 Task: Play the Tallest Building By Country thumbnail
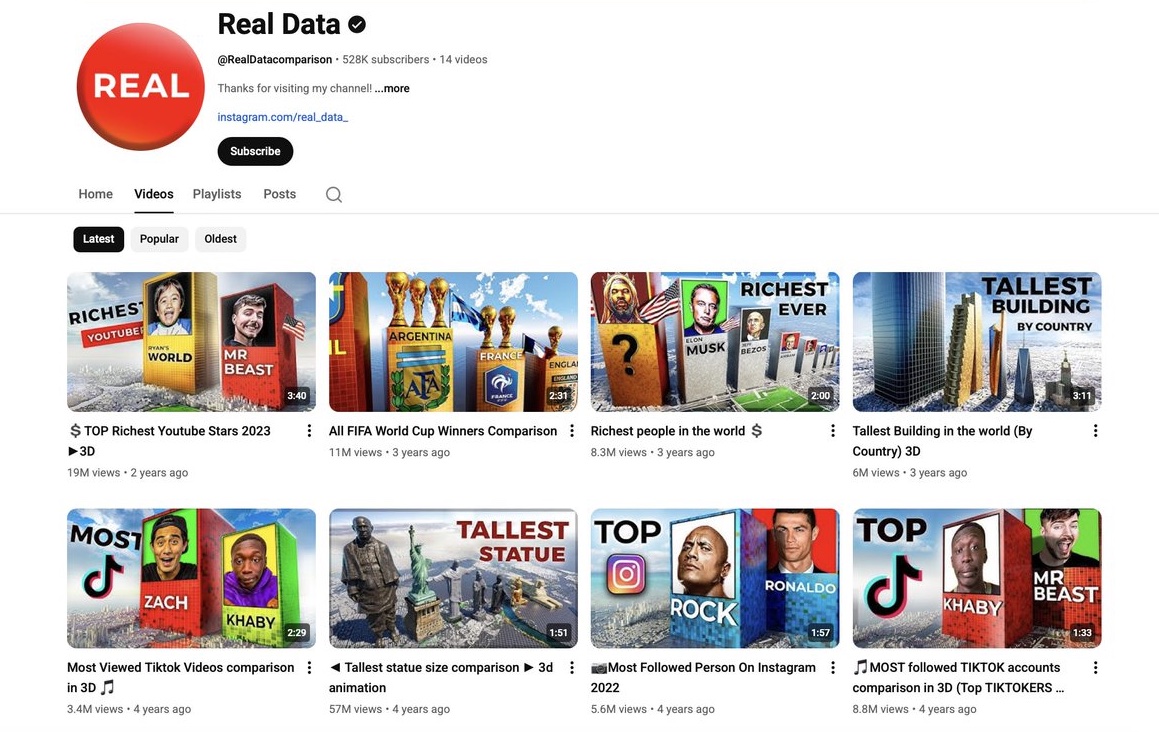[976, 342]
